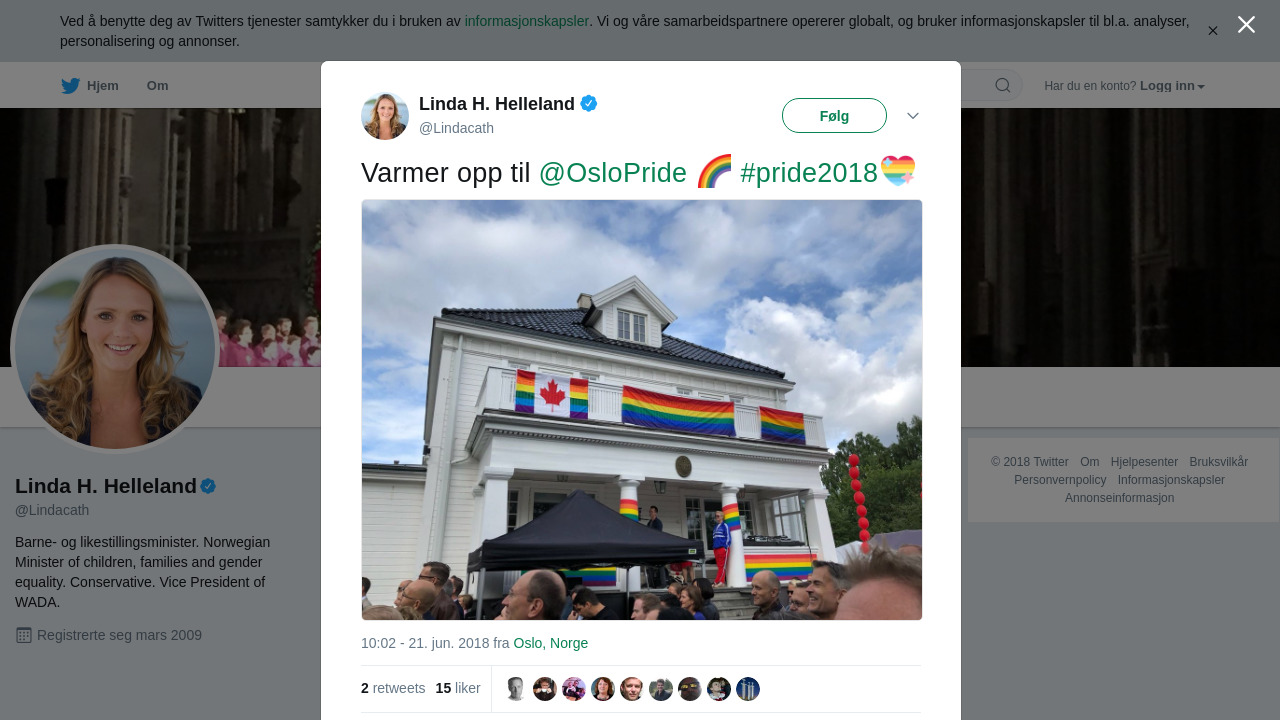
Task: Open the Hjelpesenter footer link
Action: (1144, 462)
